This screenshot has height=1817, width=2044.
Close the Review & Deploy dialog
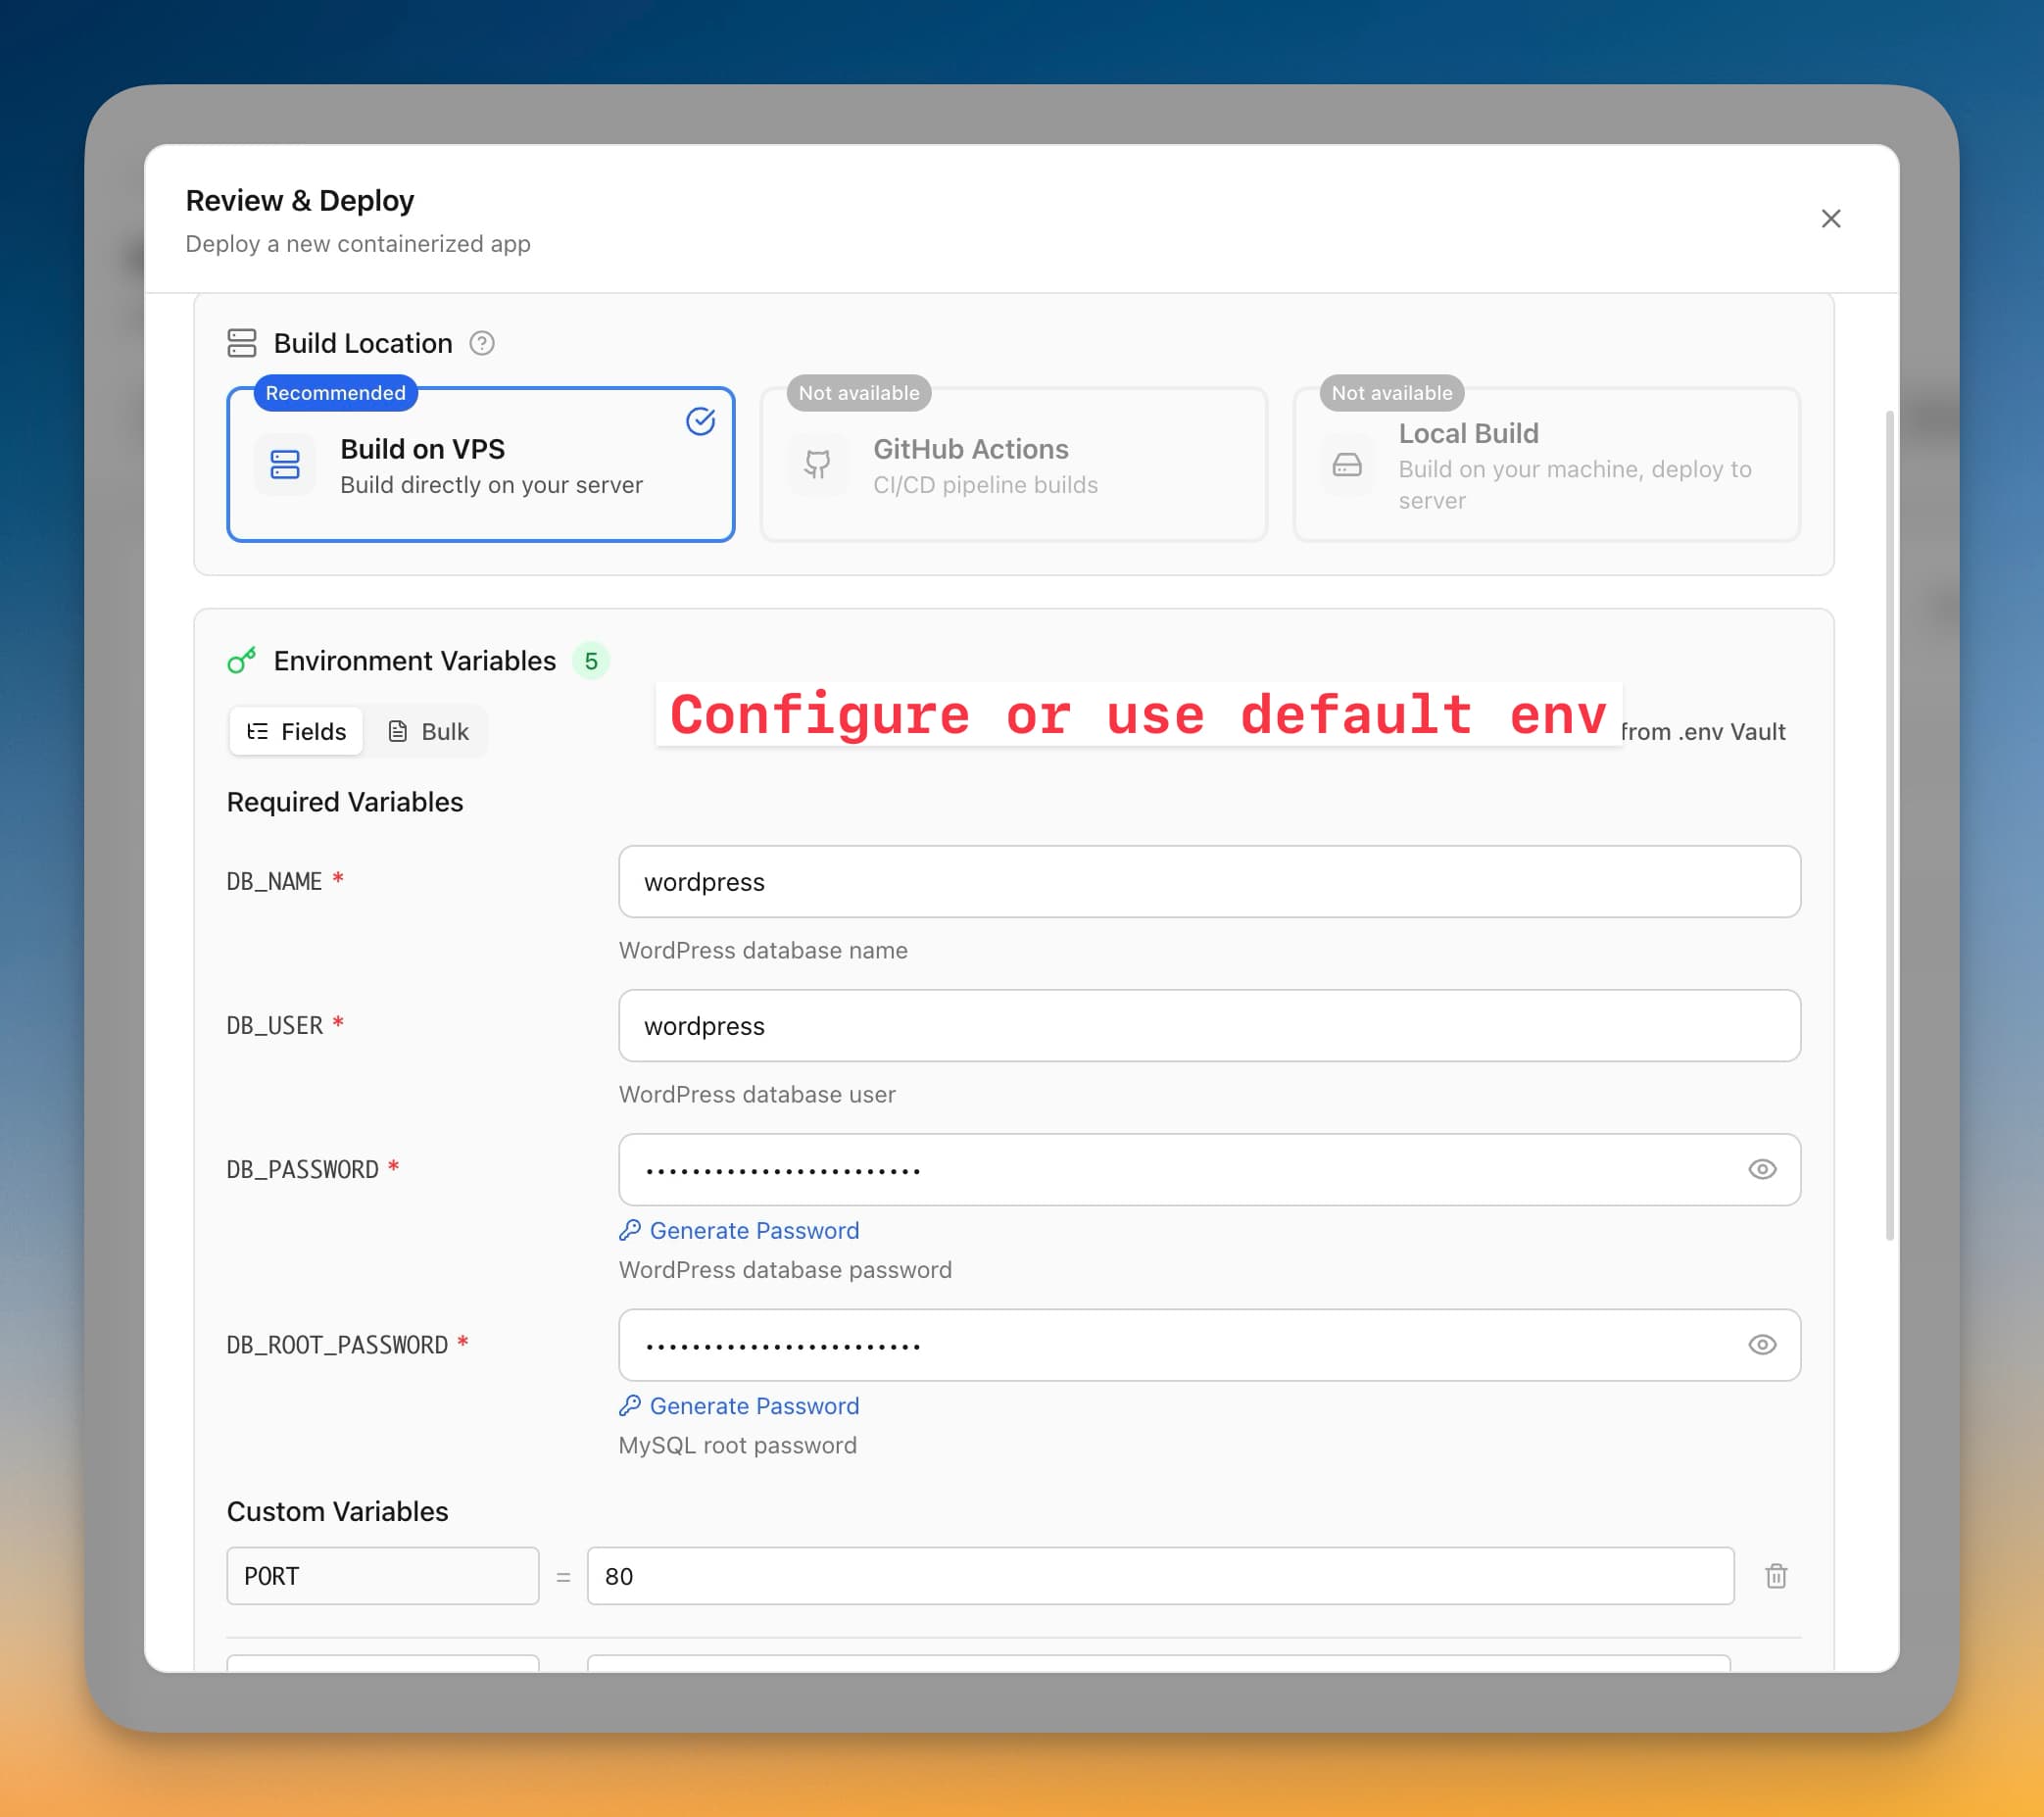[1831, 218]
